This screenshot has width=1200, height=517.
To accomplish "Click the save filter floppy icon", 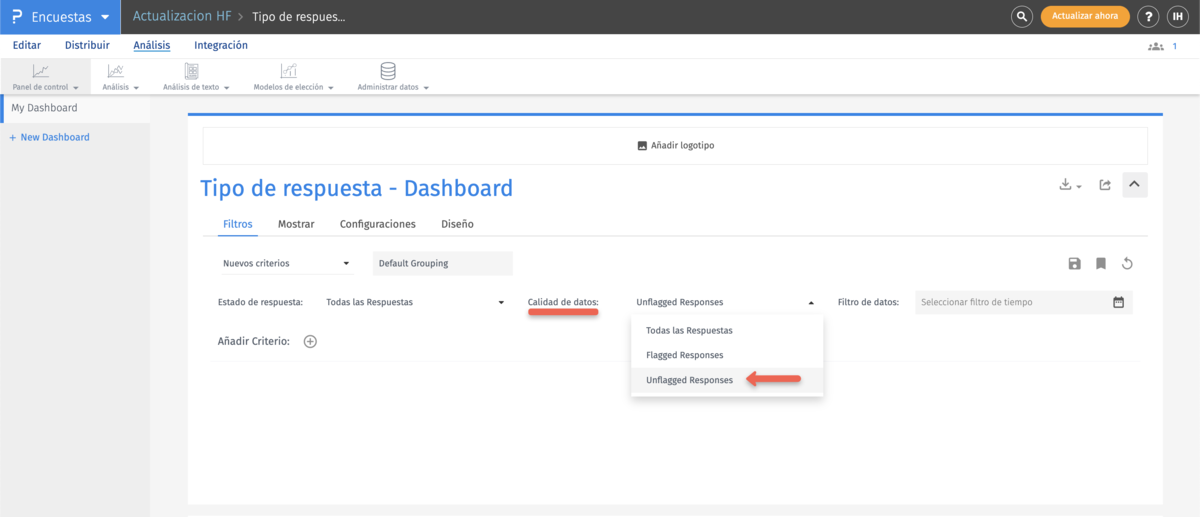I will (x=1074, y=264).
